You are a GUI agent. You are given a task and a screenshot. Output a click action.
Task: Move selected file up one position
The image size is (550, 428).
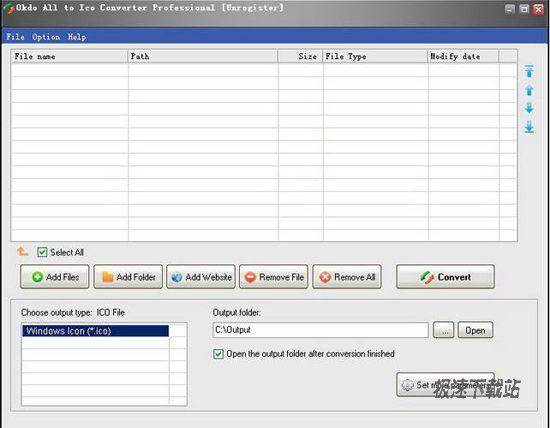click(529, 90)
